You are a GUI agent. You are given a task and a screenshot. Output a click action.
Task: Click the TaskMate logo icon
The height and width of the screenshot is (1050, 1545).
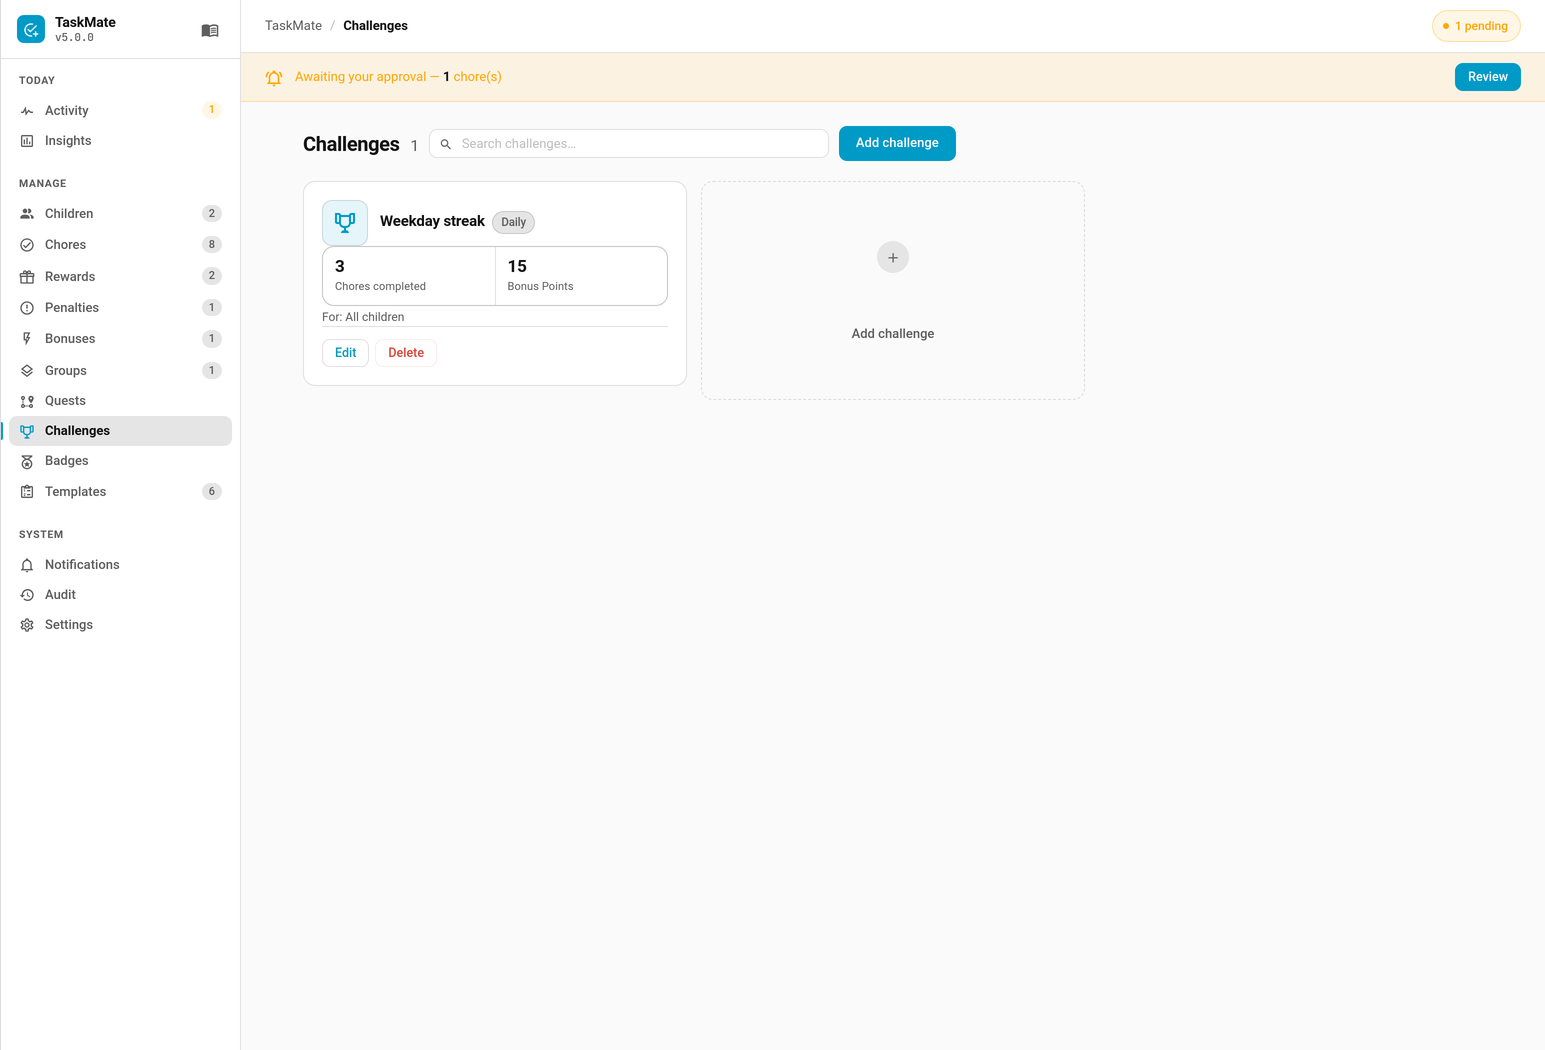(x=31, y=30)
